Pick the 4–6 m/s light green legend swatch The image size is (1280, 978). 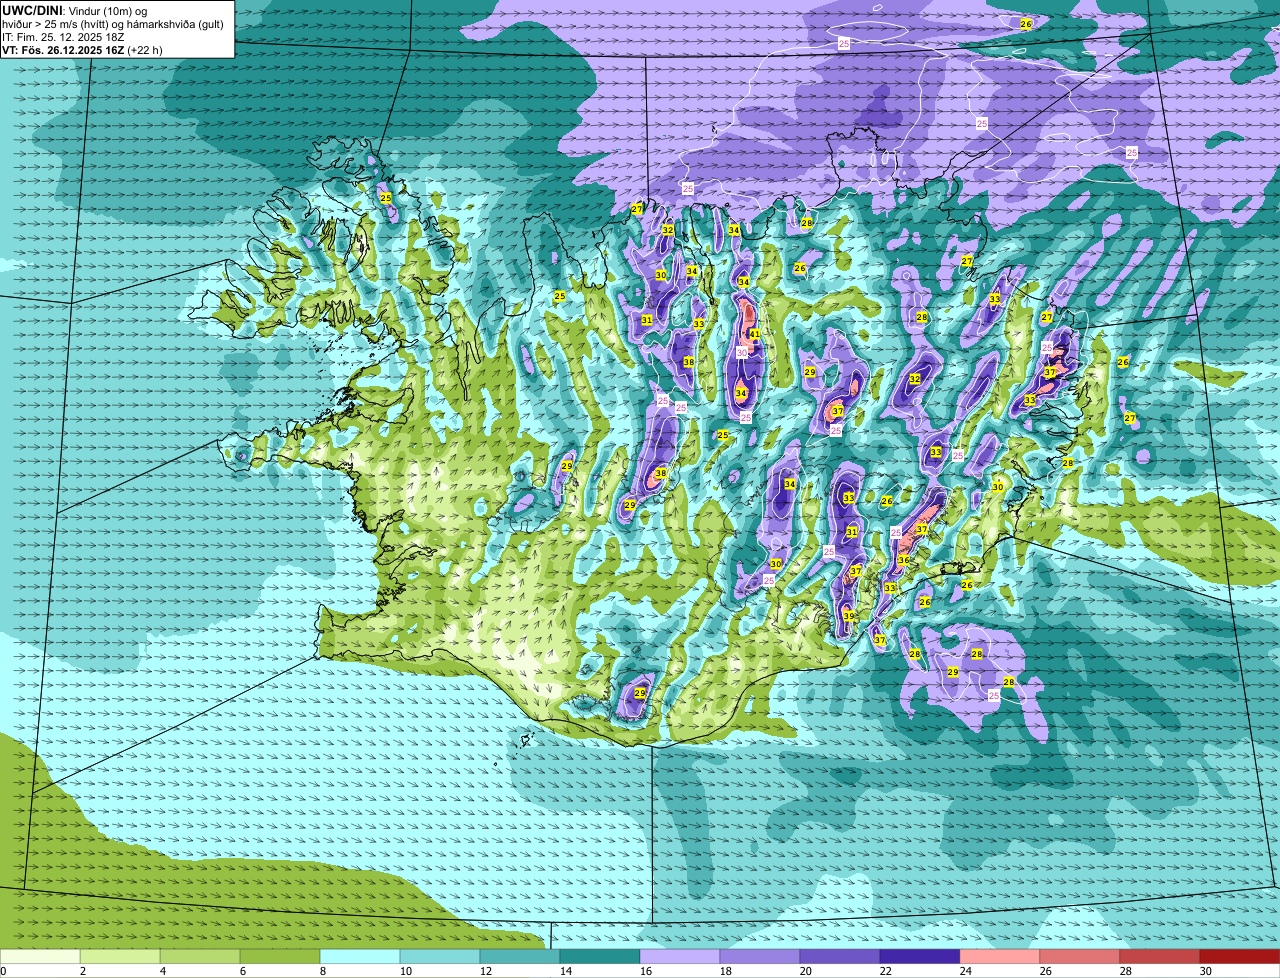click(200, 957)
